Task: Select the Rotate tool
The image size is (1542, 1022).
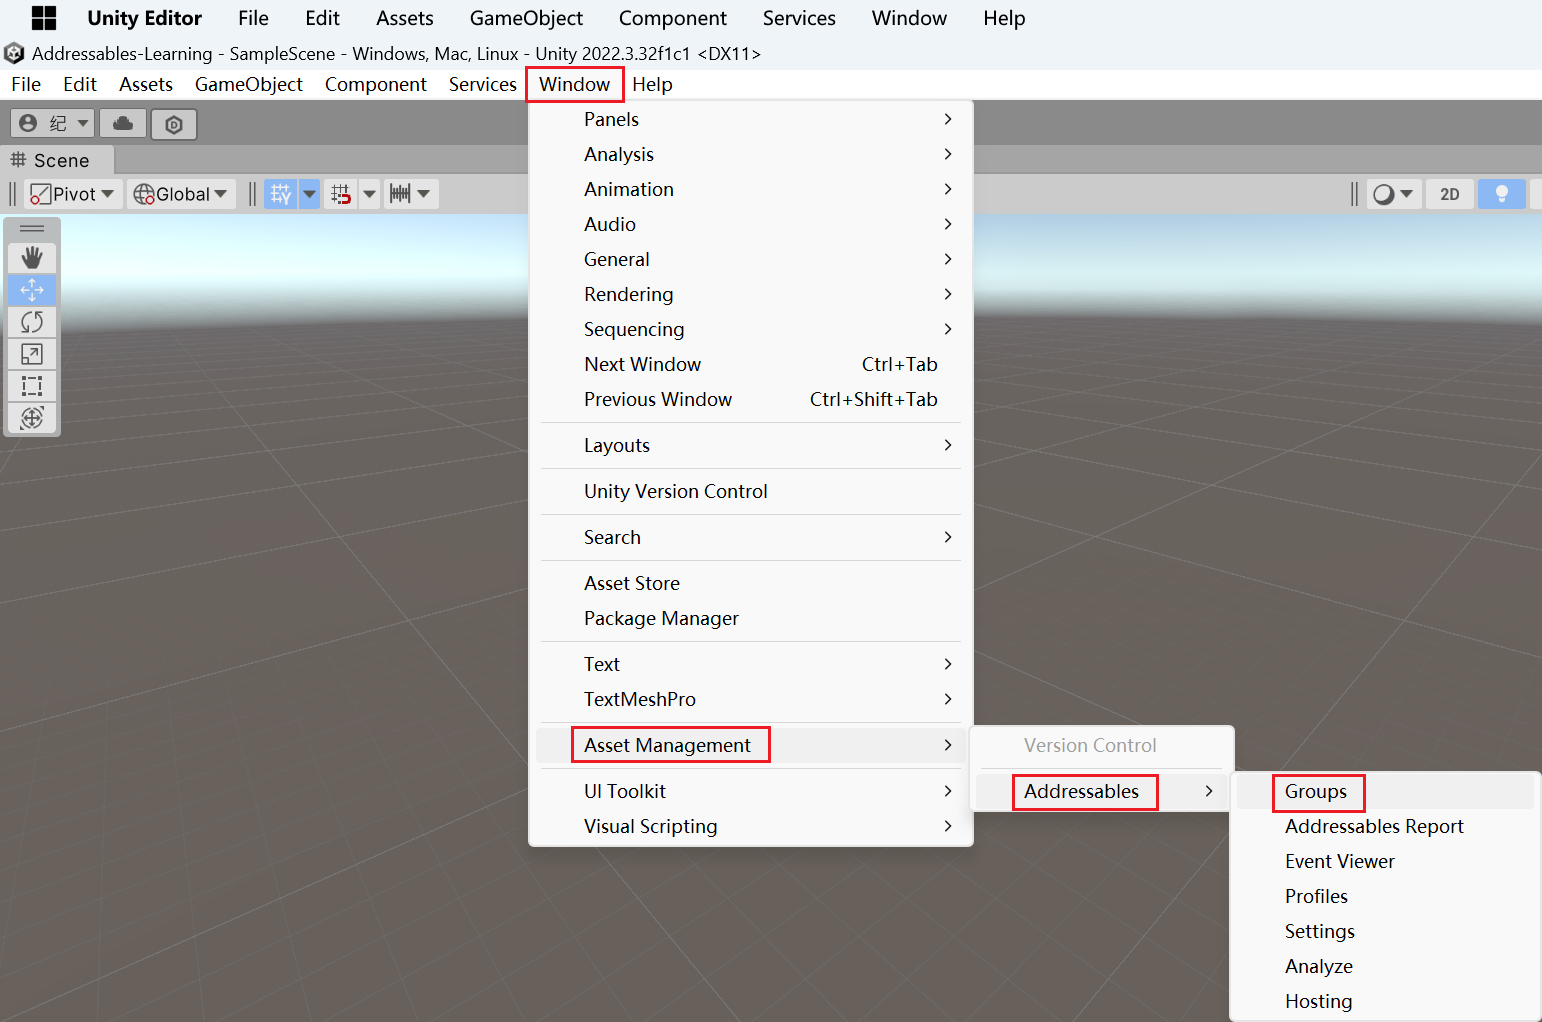Action: pyautogui.click(x=32, y=322)
